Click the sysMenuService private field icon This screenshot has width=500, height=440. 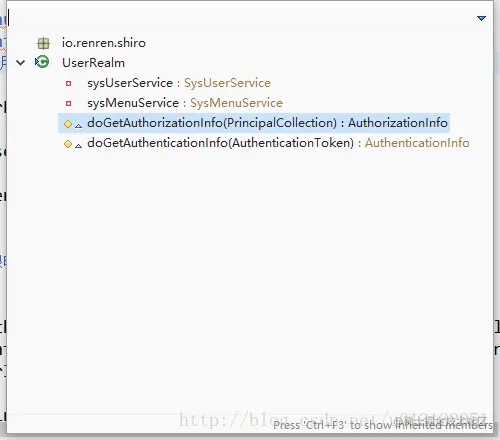(x=68, y=103)
